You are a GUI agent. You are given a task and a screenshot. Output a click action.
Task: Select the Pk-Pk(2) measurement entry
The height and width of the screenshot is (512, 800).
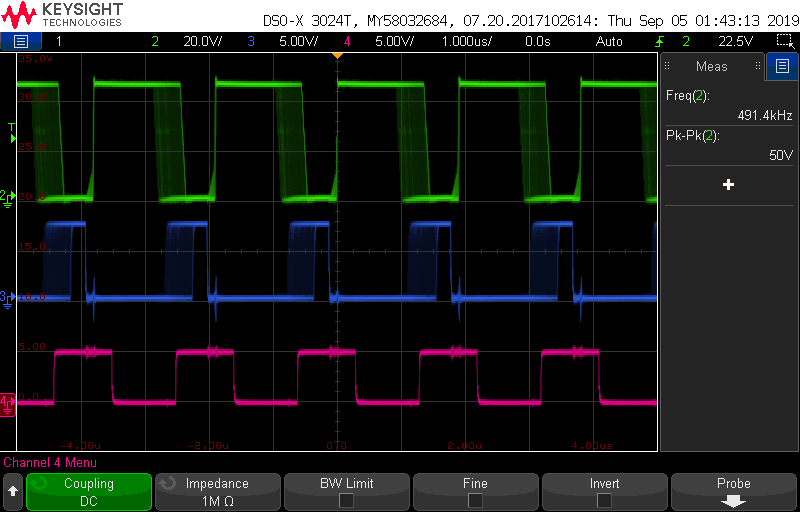coord(692,136)
